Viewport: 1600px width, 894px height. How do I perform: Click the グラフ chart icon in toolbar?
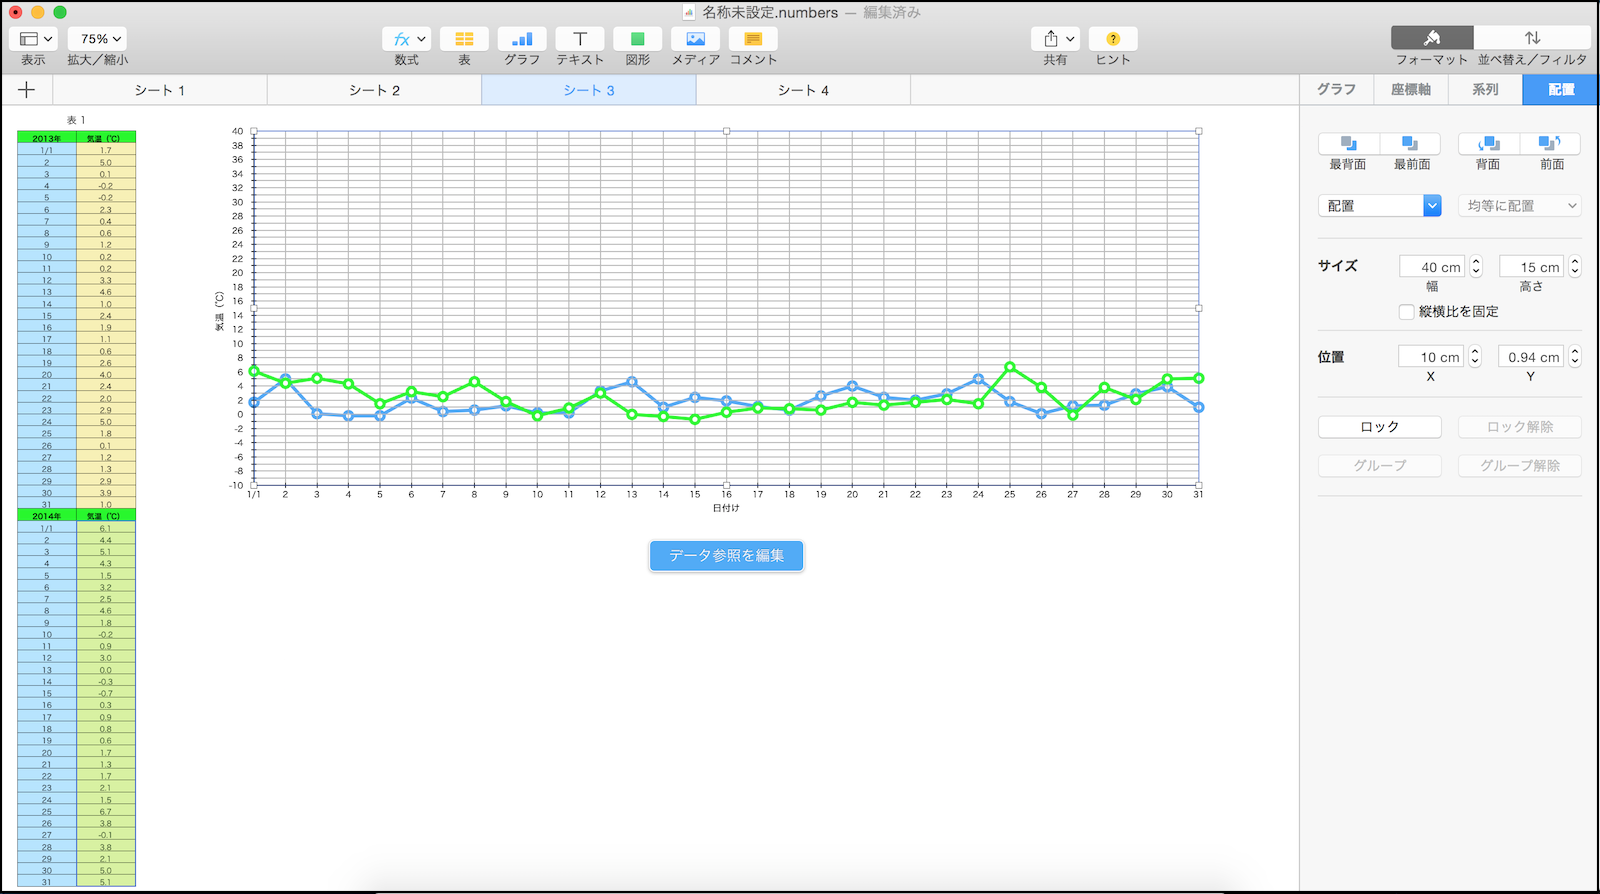(522, 39)
